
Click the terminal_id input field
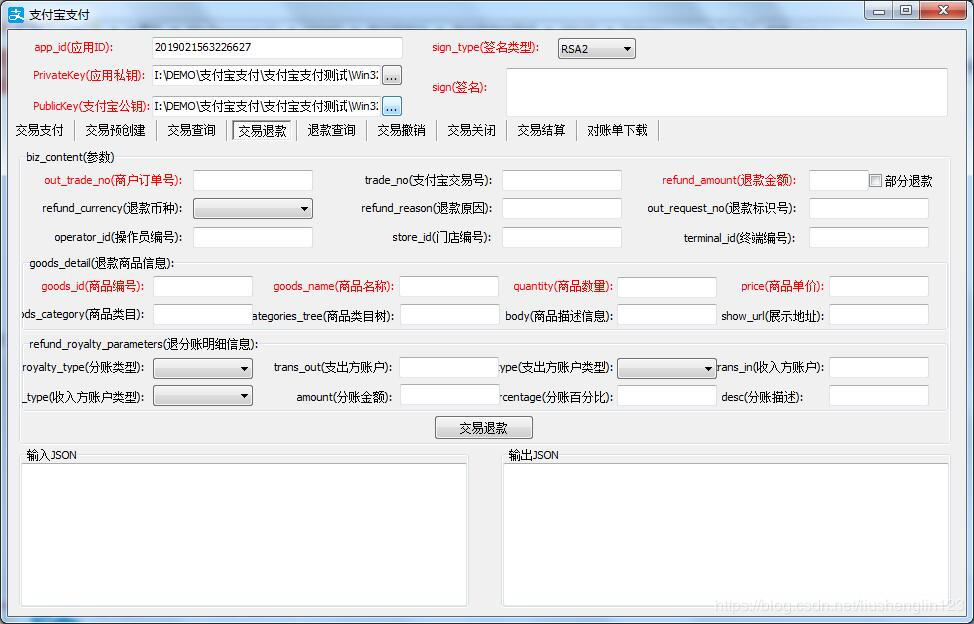[x=868, y=237]
